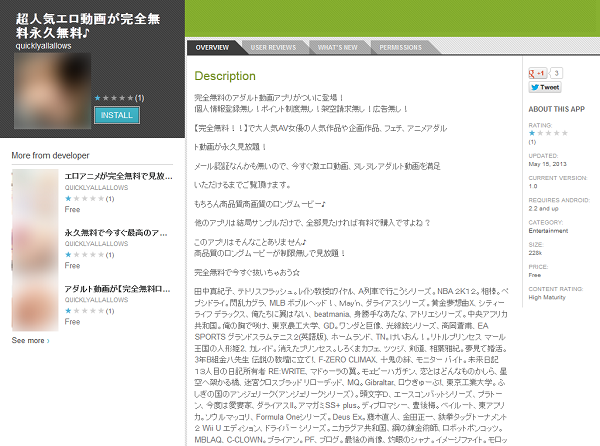This screenshot has height=446, width=600.
Task: Click the Description heading
Action: 225,76
